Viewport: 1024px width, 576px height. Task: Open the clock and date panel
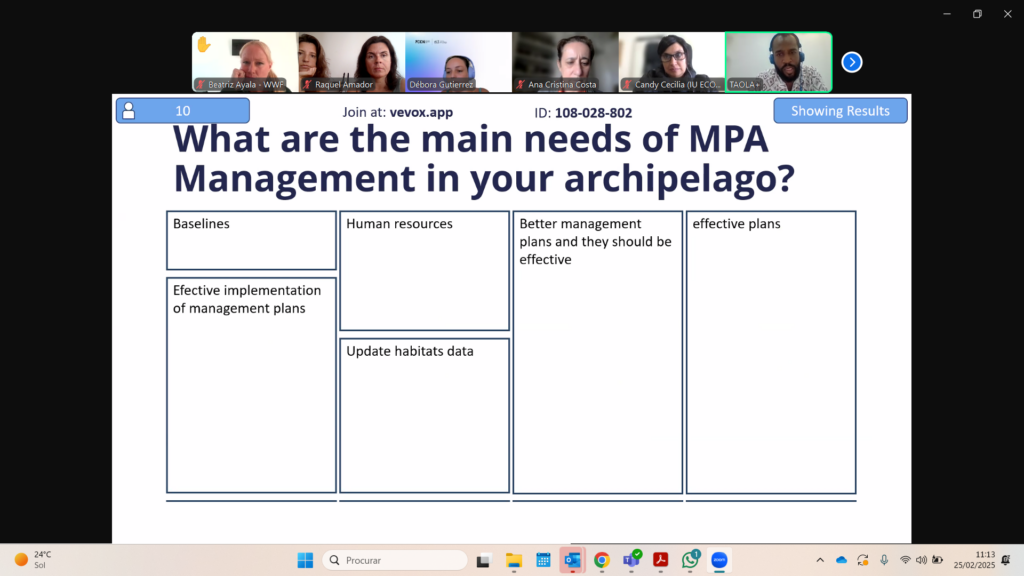974,560
